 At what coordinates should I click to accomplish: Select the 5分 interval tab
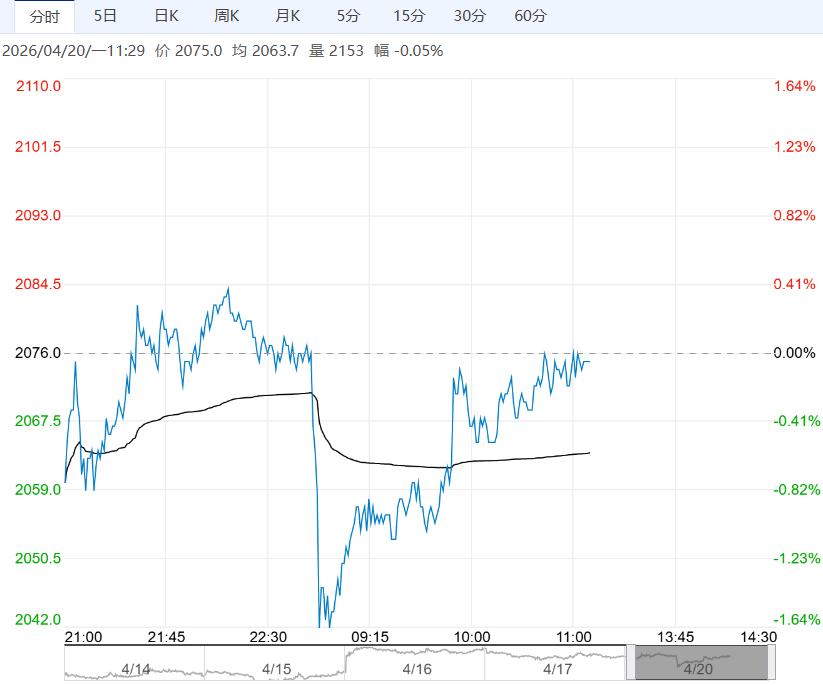pos(348,16)
